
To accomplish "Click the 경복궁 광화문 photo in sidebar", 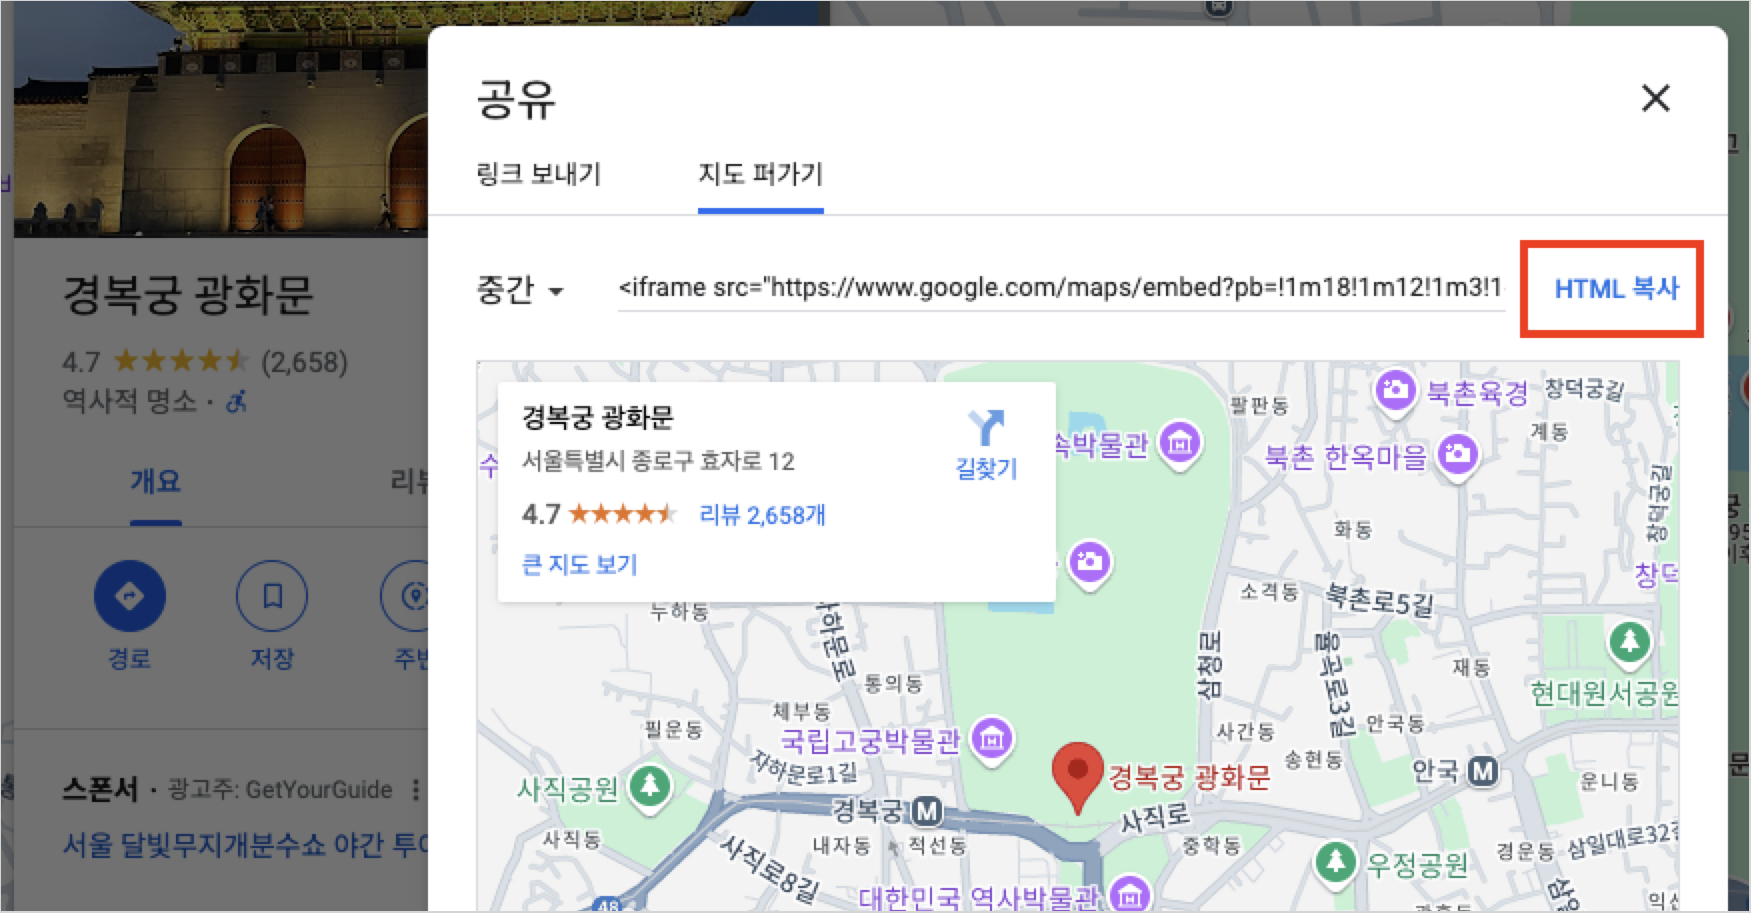I will 221,118.
